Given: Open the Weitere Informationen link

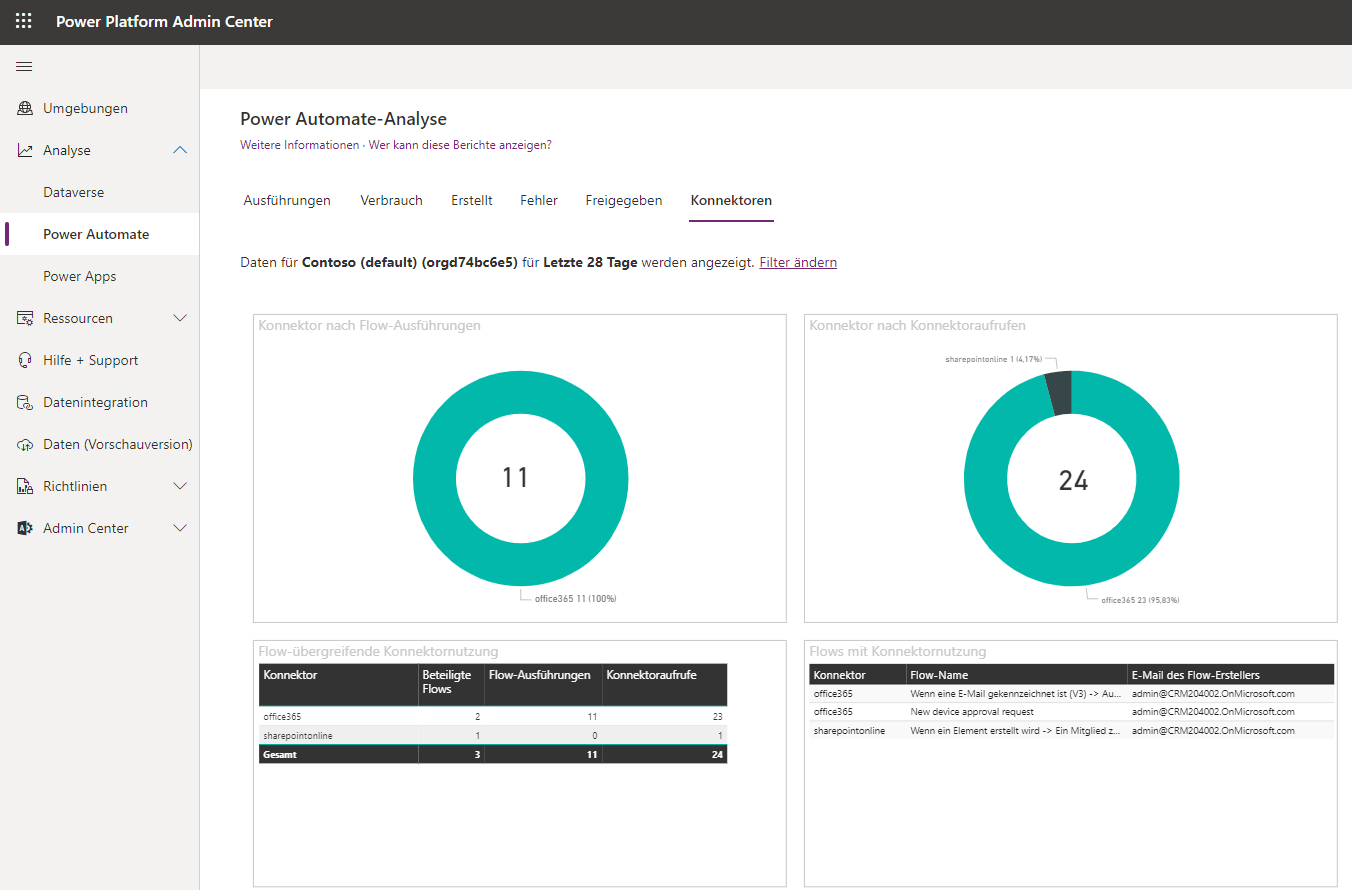Looking at the screenshot, I should point(299,145).
